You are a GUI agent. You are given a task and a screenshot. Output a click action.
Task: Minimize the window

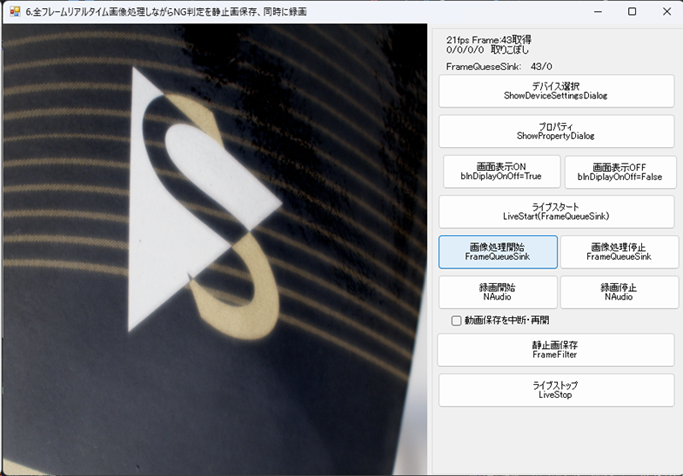tap(598, 12)
